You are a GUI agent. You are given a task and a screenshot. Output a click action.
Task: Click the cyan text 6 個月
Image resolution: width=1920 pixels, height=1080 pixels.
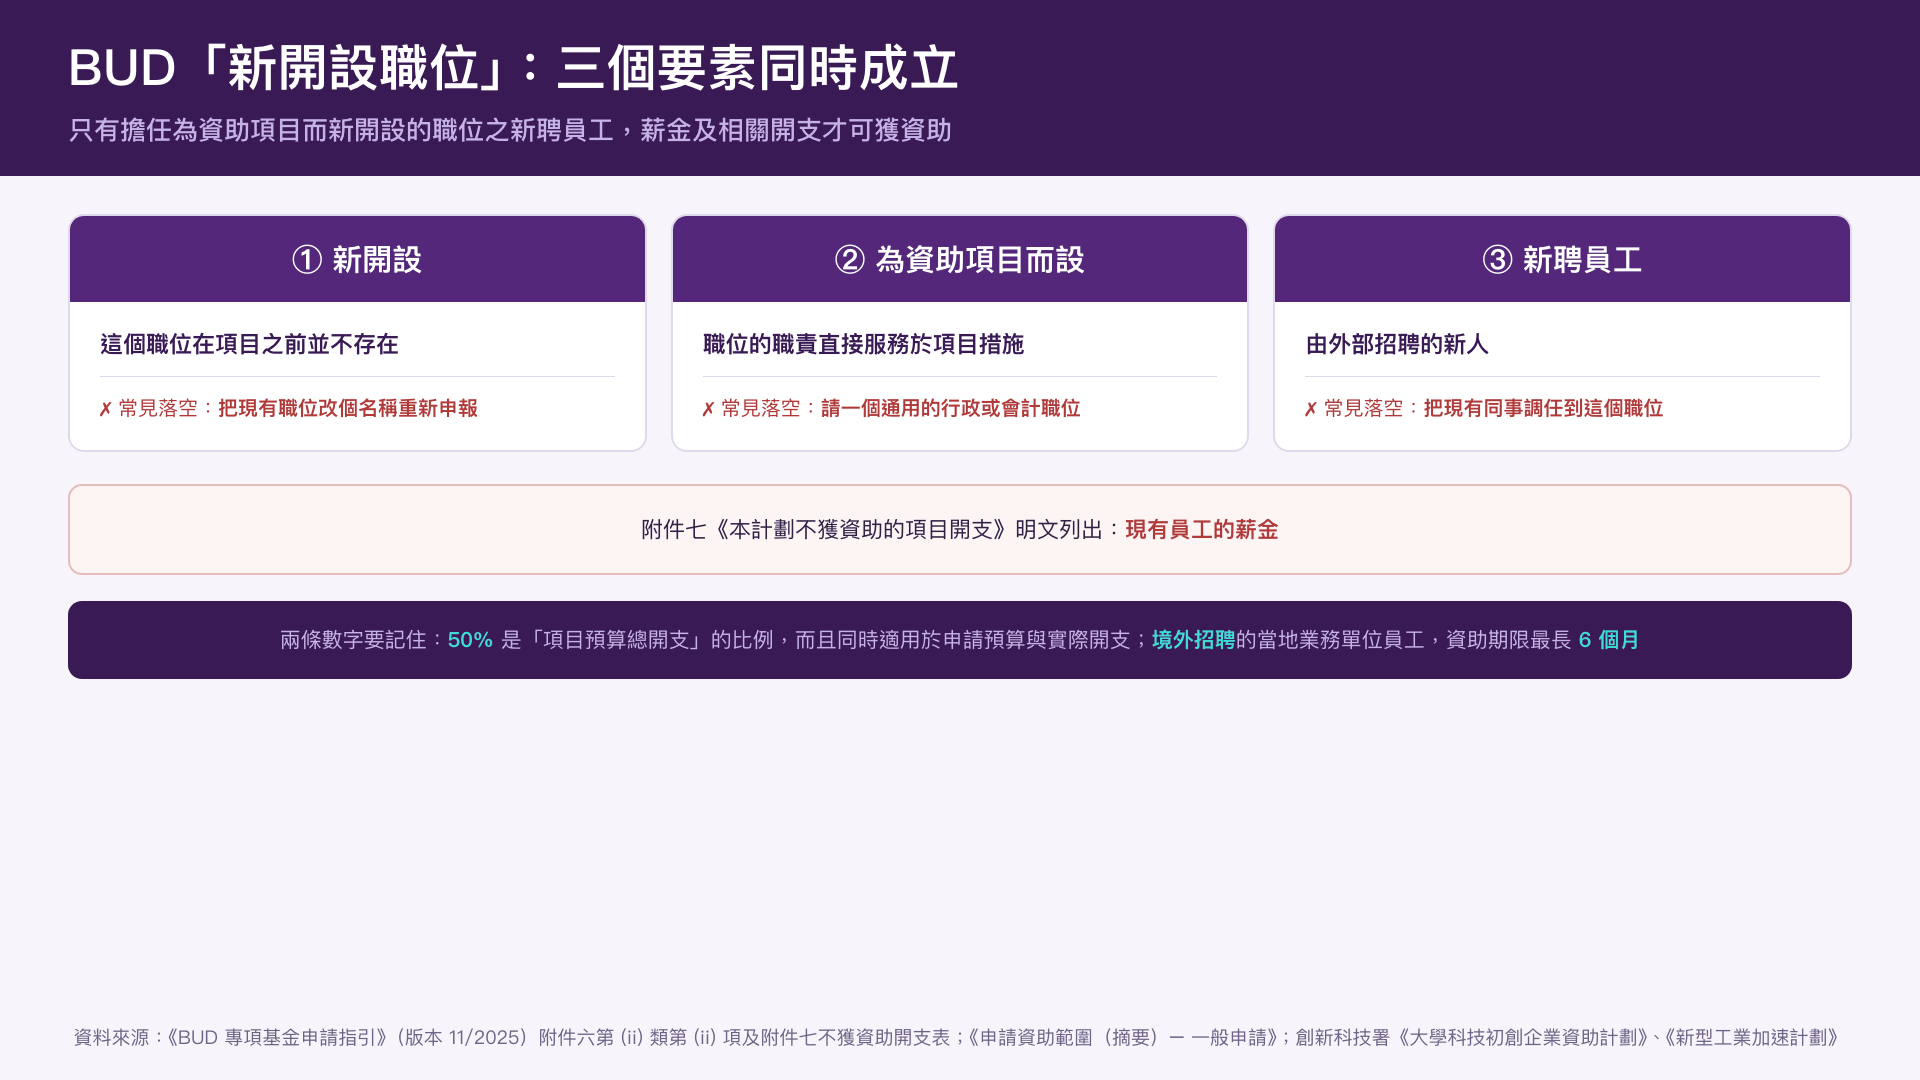[1608, 640]
